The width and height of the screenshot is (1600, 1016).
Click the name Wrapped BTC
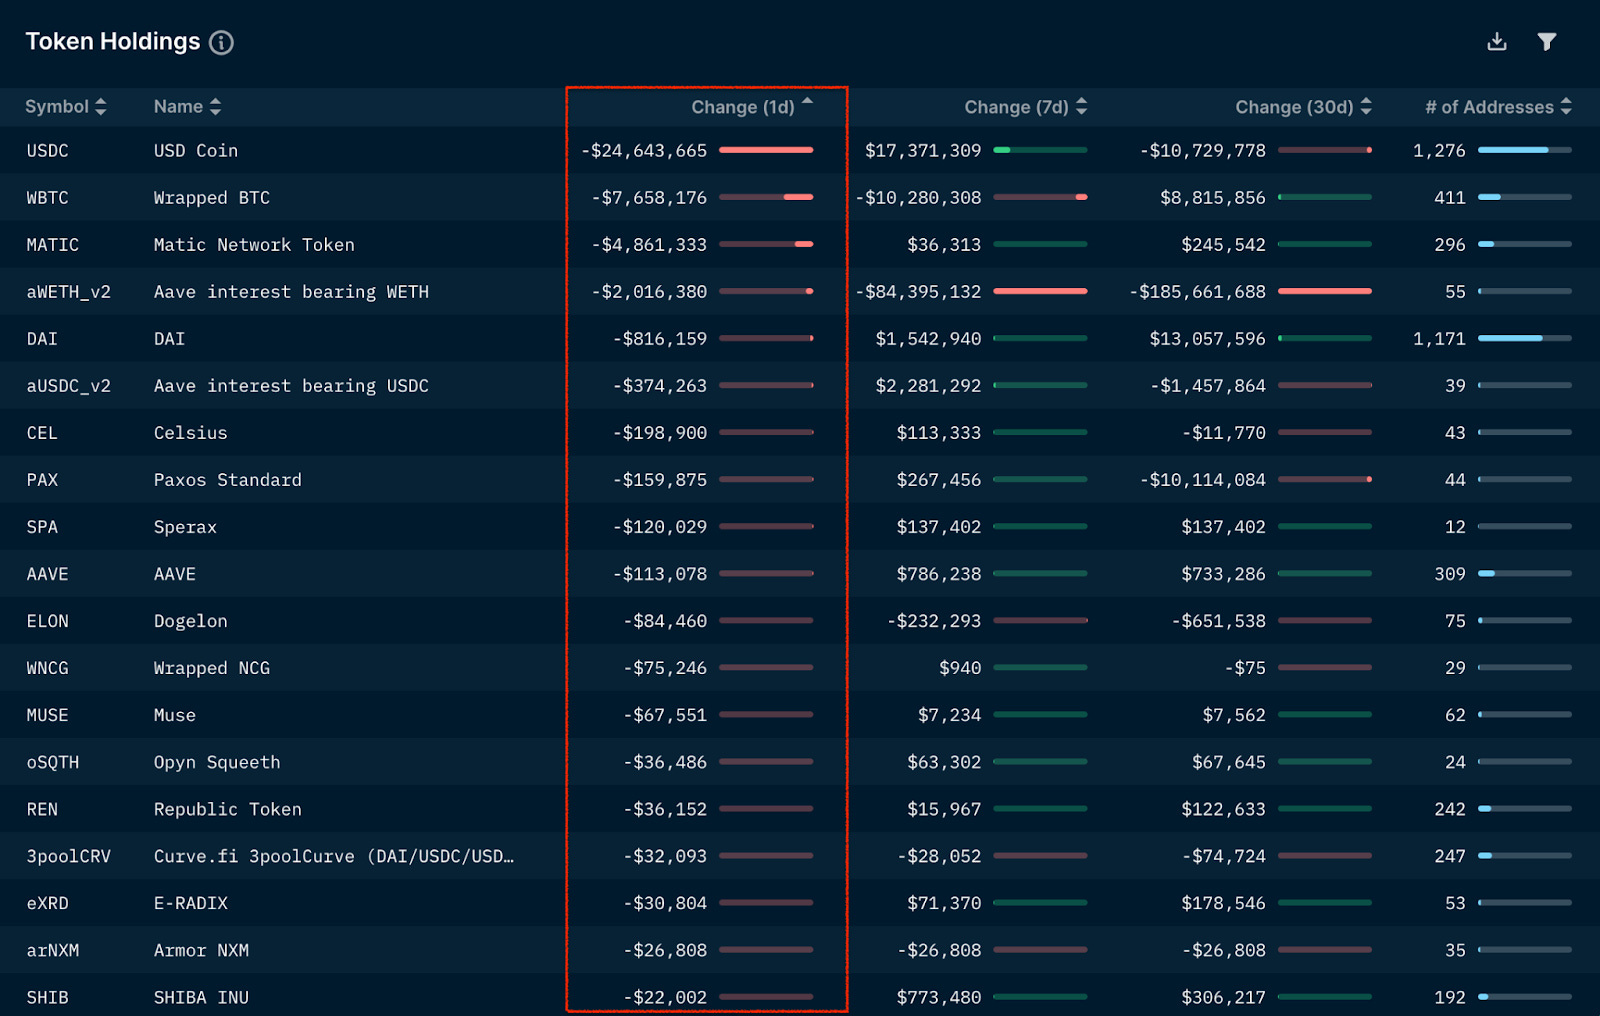coord(212,198)
